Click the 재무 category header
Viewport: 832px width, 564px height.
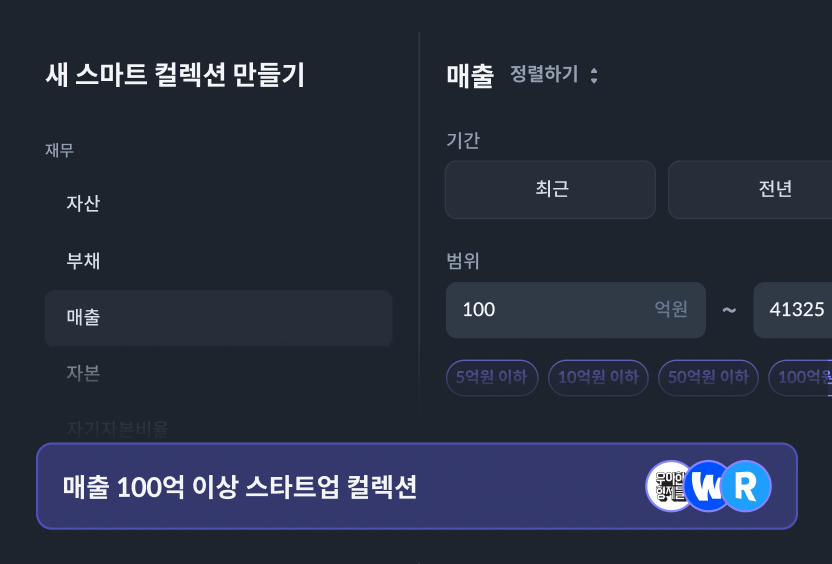coord(60,150)
